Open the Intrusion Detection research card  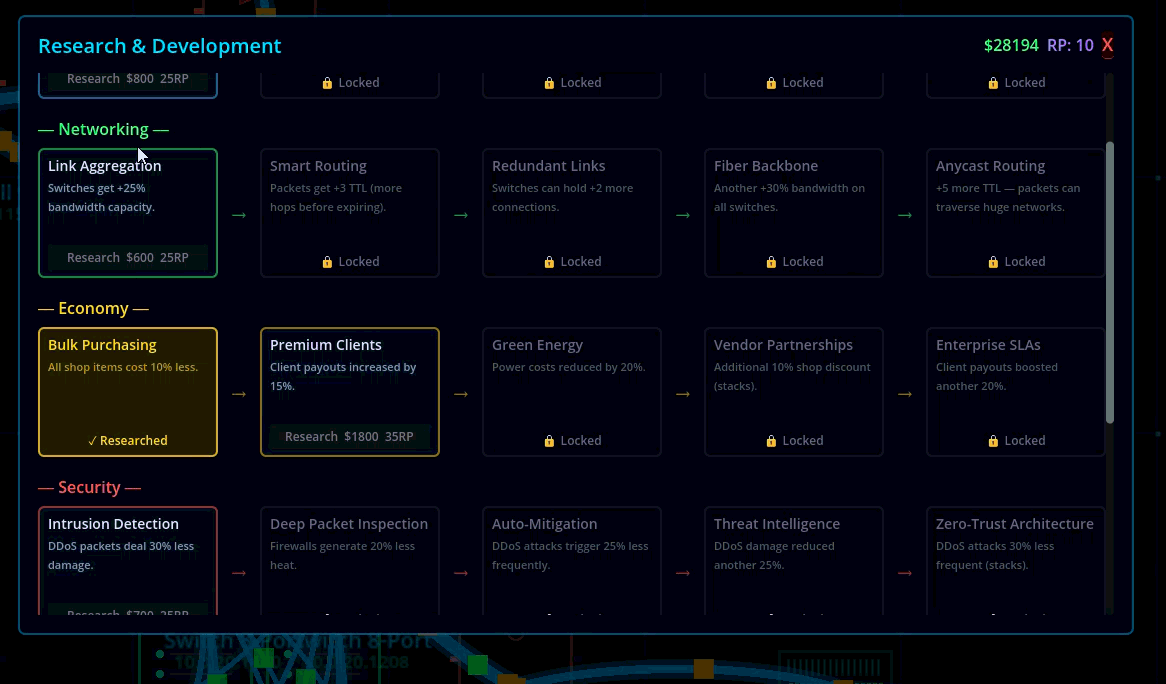[x=128, y=561]
